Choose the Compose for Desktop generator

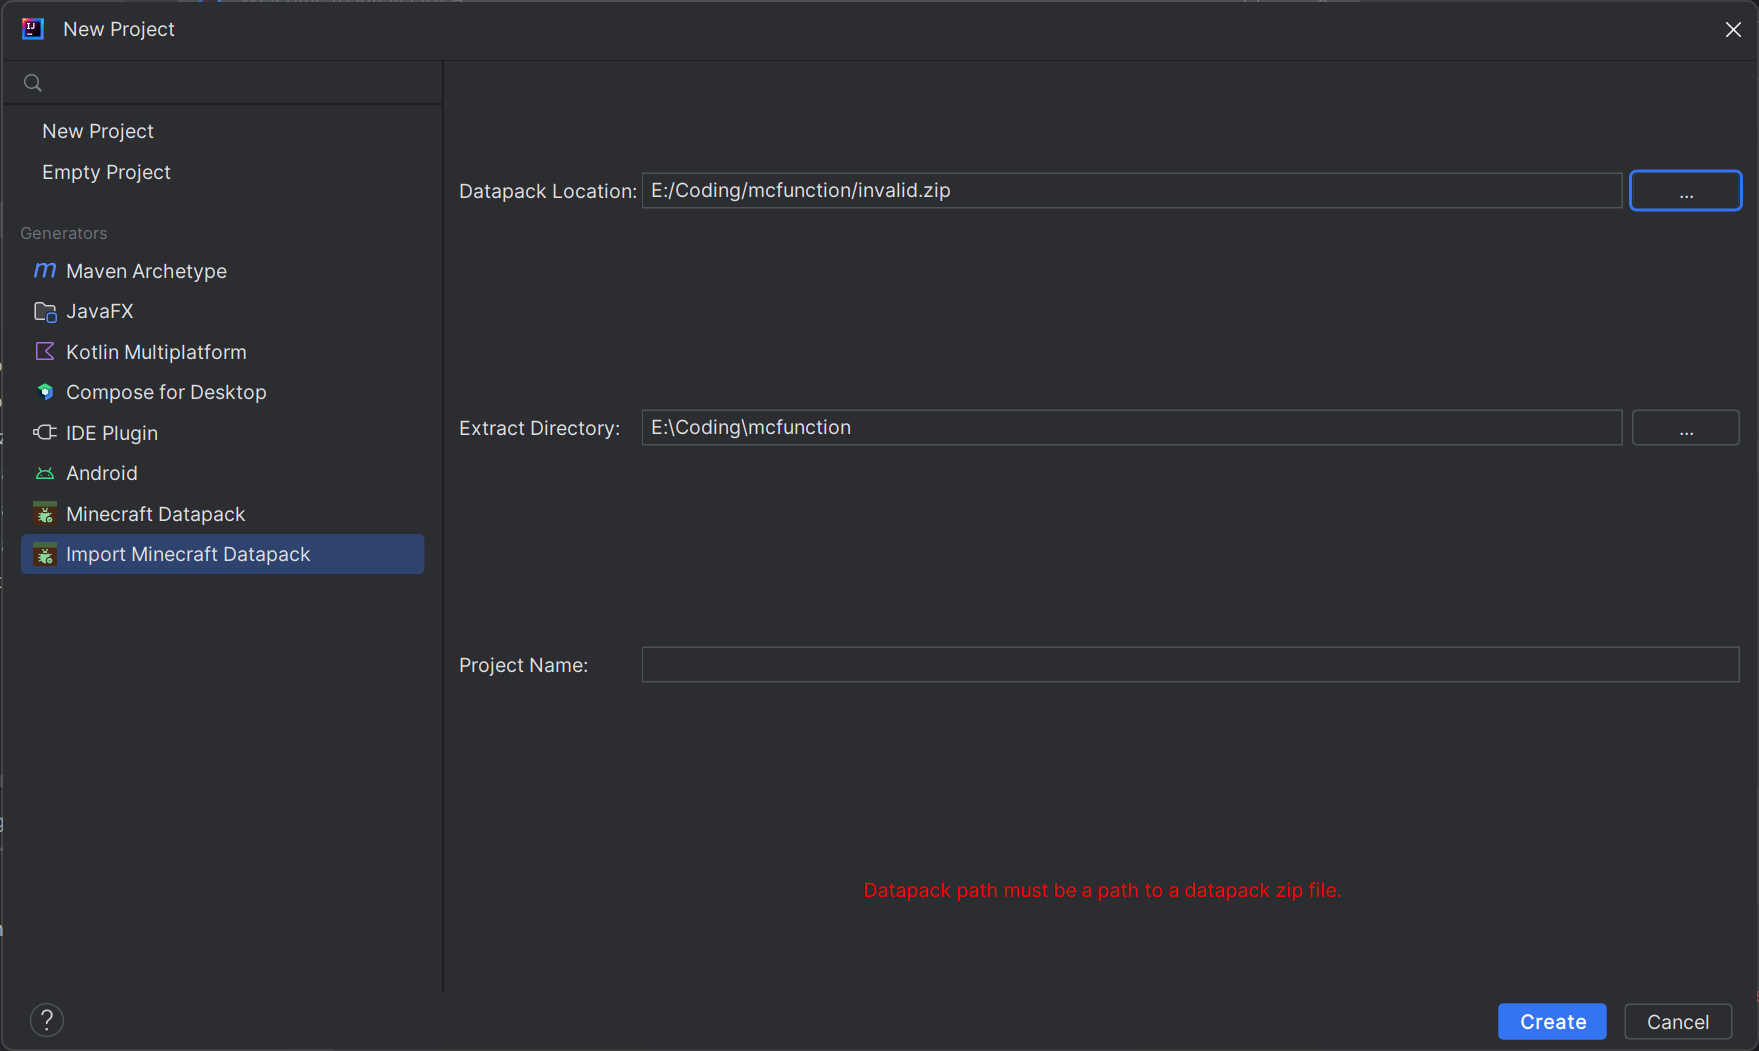tap(222, 392)
